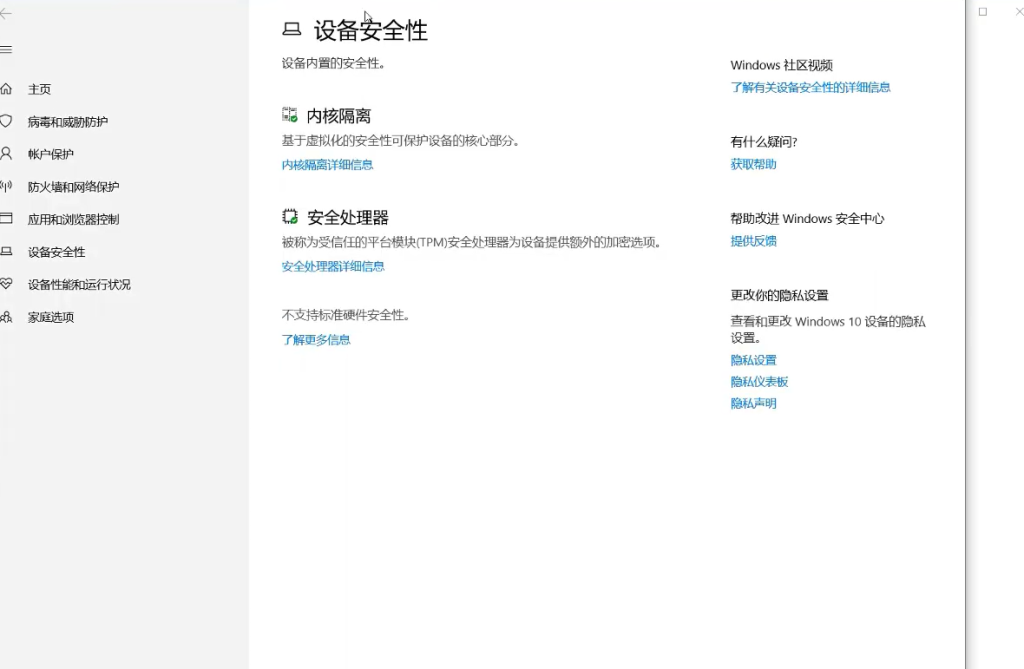Click the 内核隔离 heading icon

290,115
